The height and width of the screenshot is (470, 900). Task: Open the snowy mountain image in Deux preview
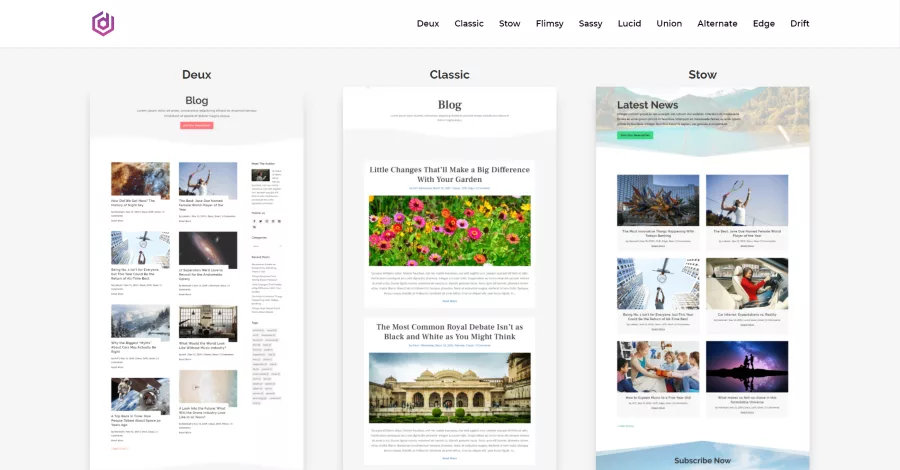140,323
